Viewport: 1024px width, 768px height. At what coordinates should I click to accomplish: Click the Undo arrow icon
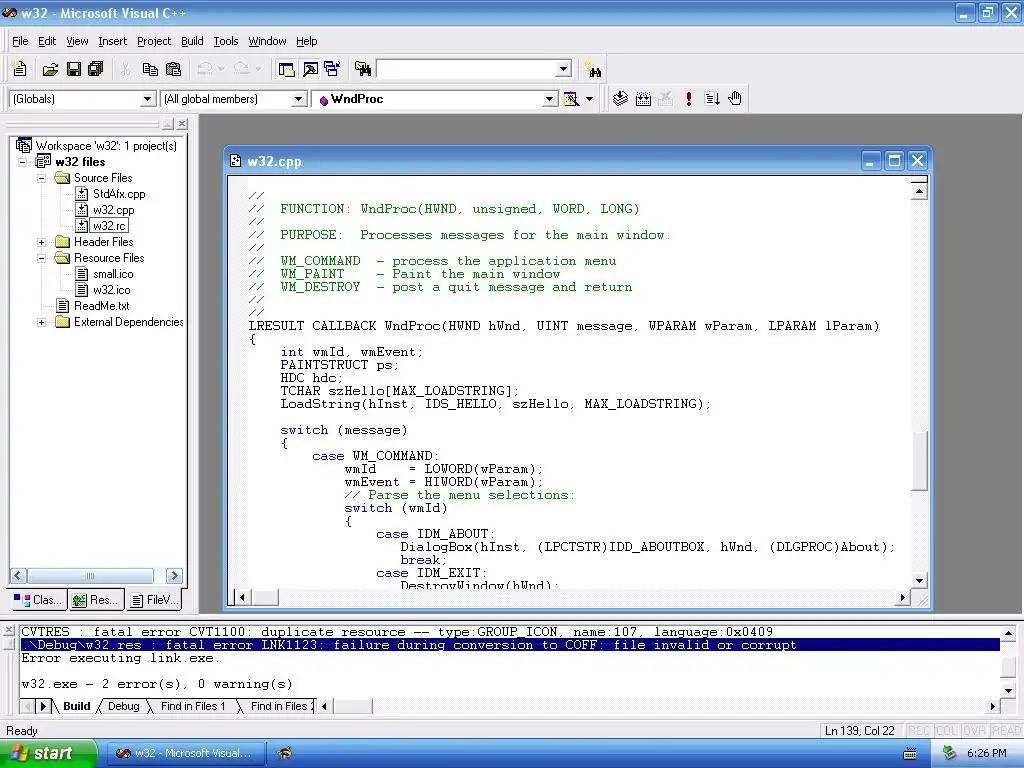pyautogui.click(x=205, y=69)
